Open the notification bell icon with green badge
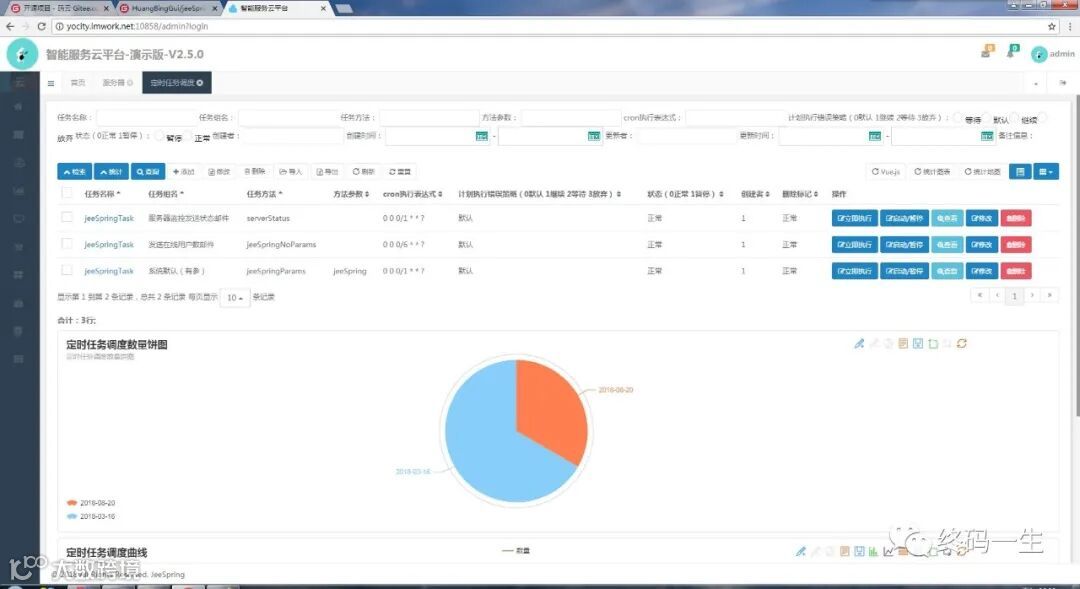 coord(1012,52)
